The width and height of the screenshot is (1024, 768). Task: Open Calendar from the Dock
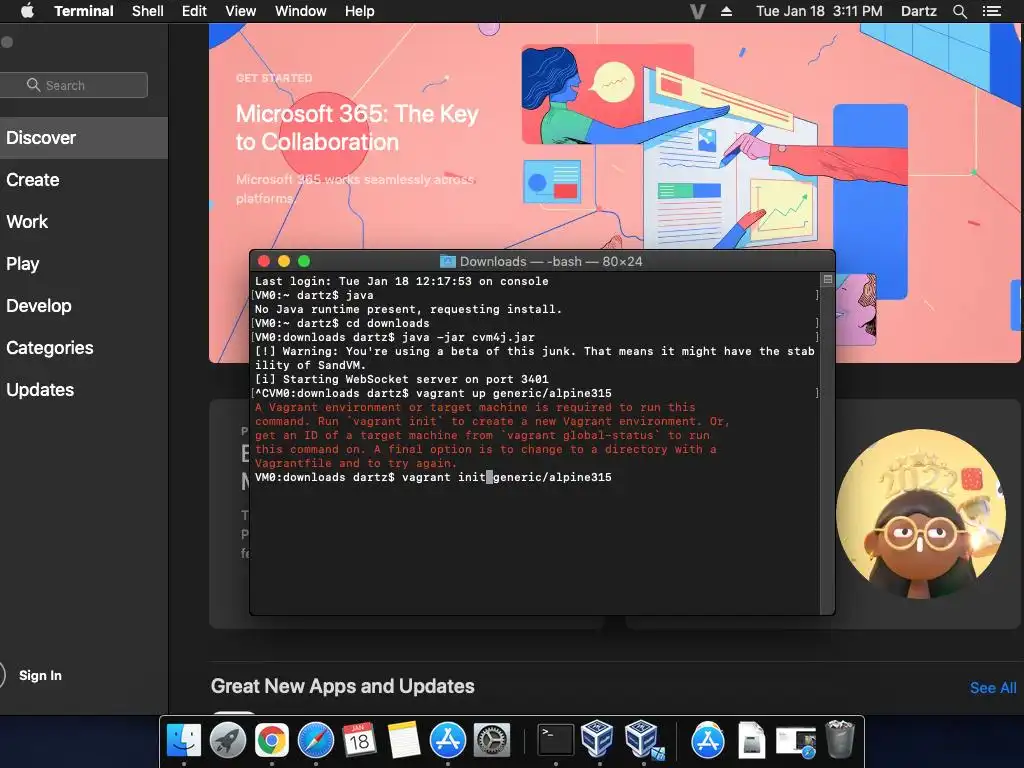pyautogui.click(x=359, y=741)
